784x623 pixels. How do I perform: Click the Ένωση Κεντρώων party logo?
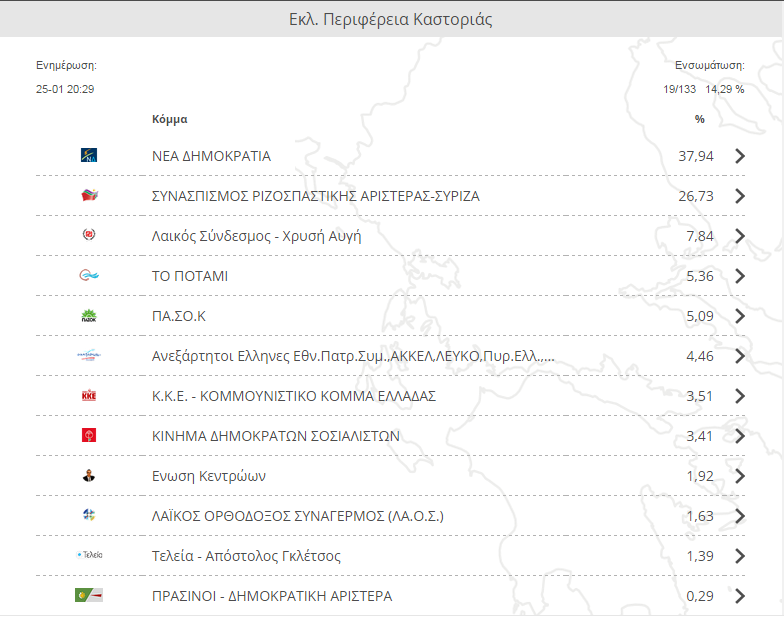[89, 476]
